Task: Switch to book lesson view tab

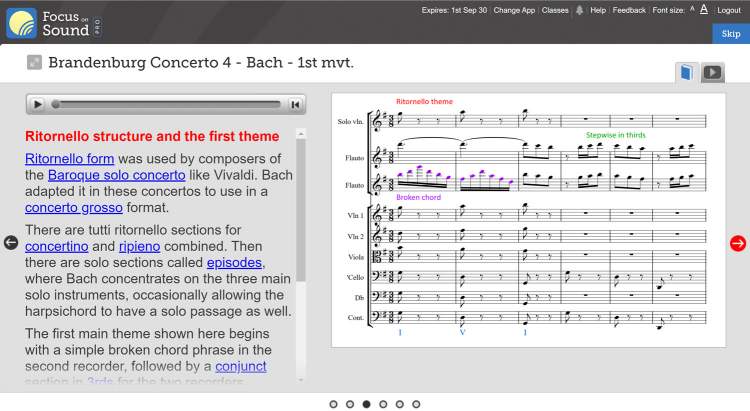Action: pos(686,73)
